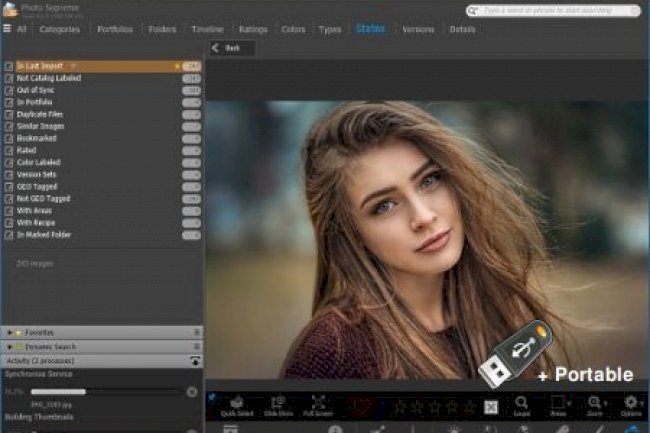Screen dimensions: 650x433
Task: Open the Favorites panel menu grip
Action: click(x=197, y=332)
